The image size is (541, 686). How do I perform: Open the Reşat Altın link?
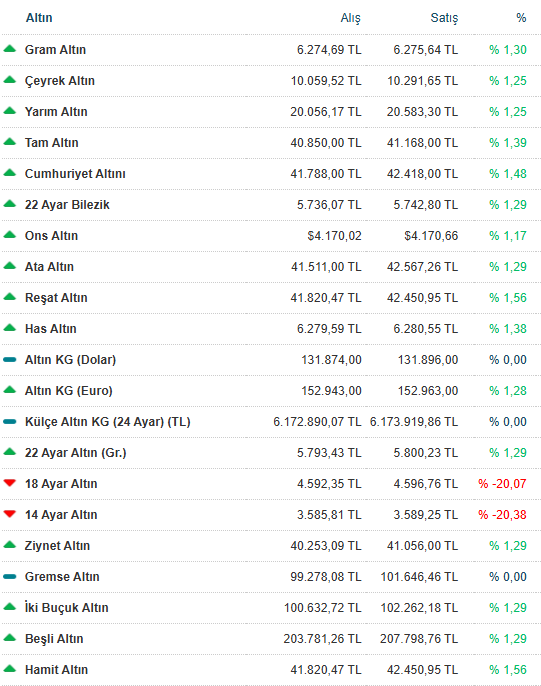click(x=56, y=298)
